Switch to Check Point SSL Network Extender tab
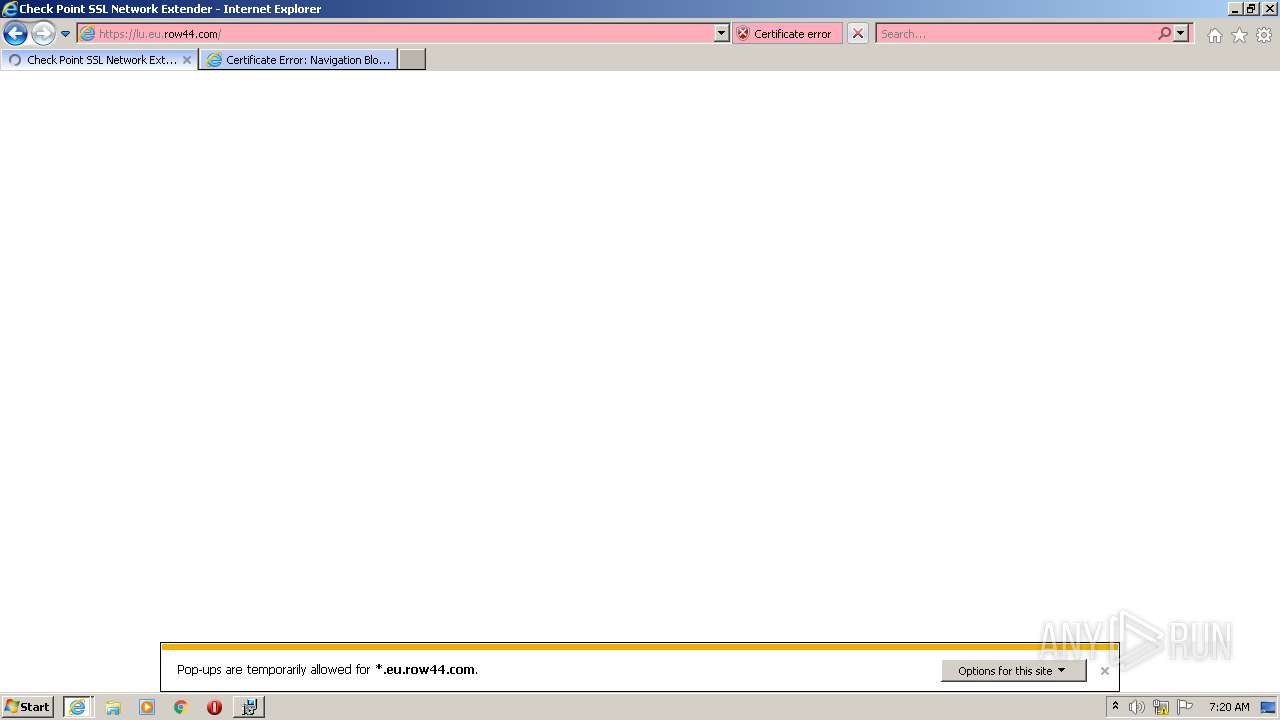Image resolution: width=1280 pixels, height=720 pixels. pyautogui.click(x=99, y=60)
